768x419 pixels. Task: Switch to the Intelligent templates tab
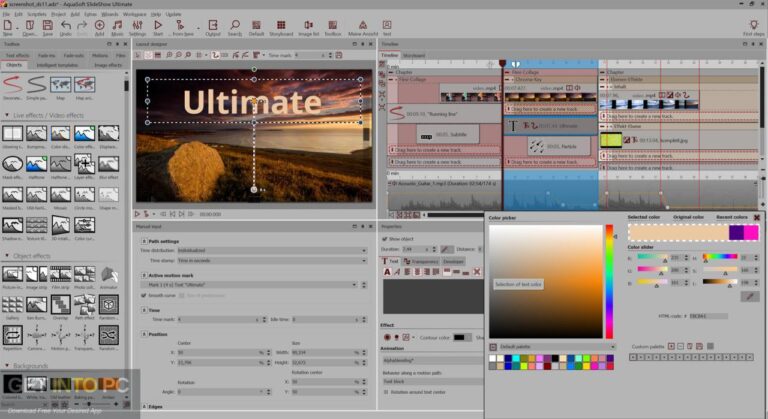(x=57, y=65)
